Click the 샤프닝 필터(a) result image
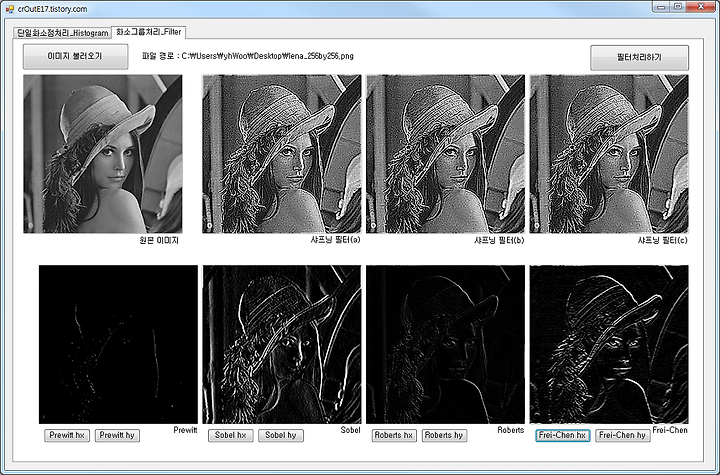This screenshot has height=475, width=720. (281, 154)
